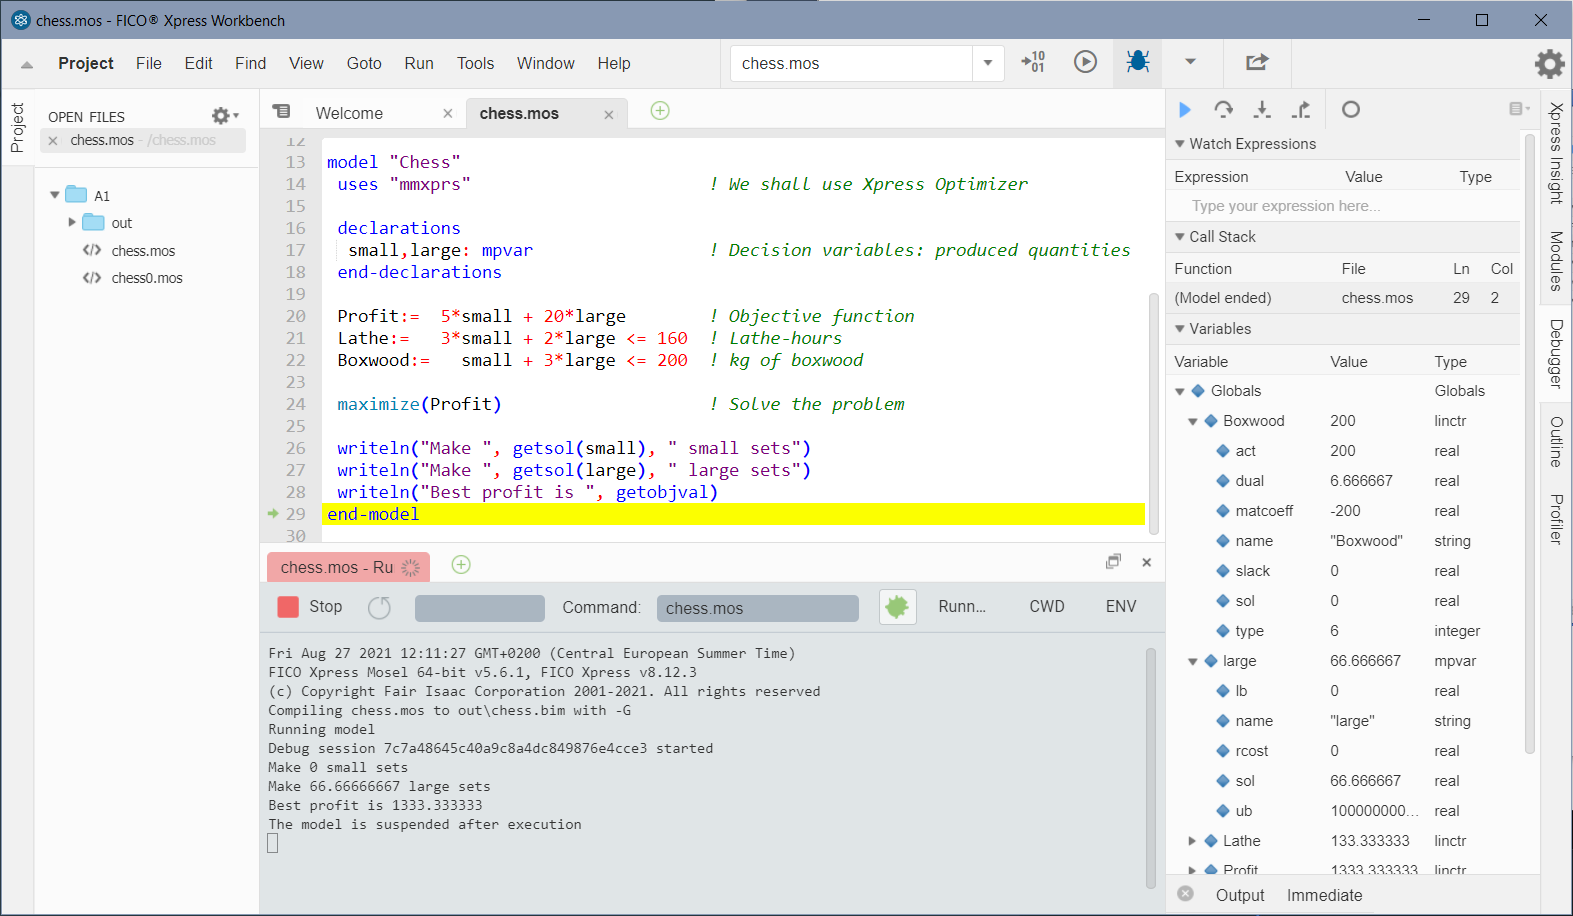
Task: Click the restart circular arrow icon
Action: coord(379,607)
